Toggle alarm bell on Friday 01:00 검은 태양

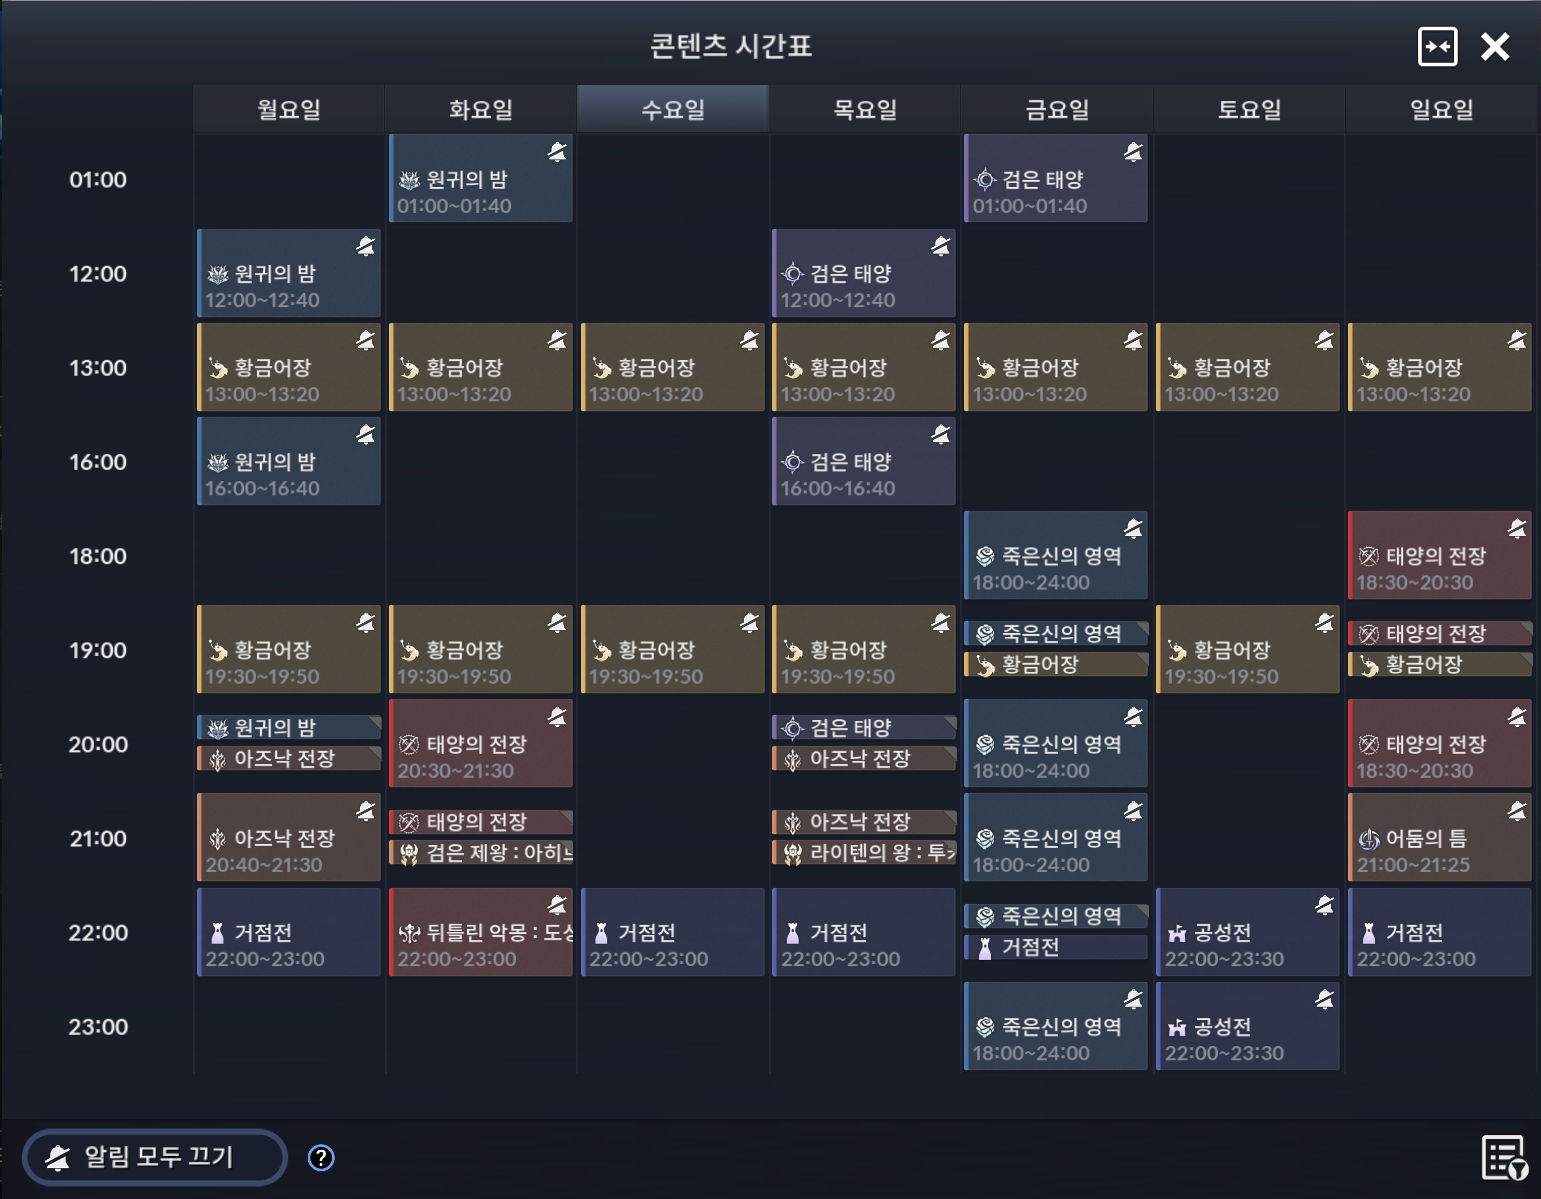pyautogui.click(x=1133, y=152)
